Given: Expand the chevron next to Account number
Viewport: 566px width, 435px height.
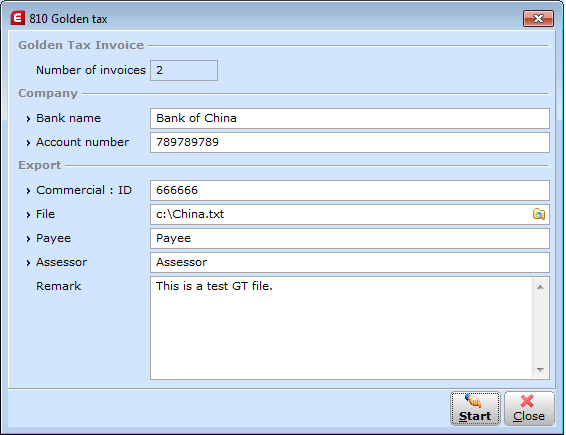Looking at the screenshot, I should (x=28, y=143).
